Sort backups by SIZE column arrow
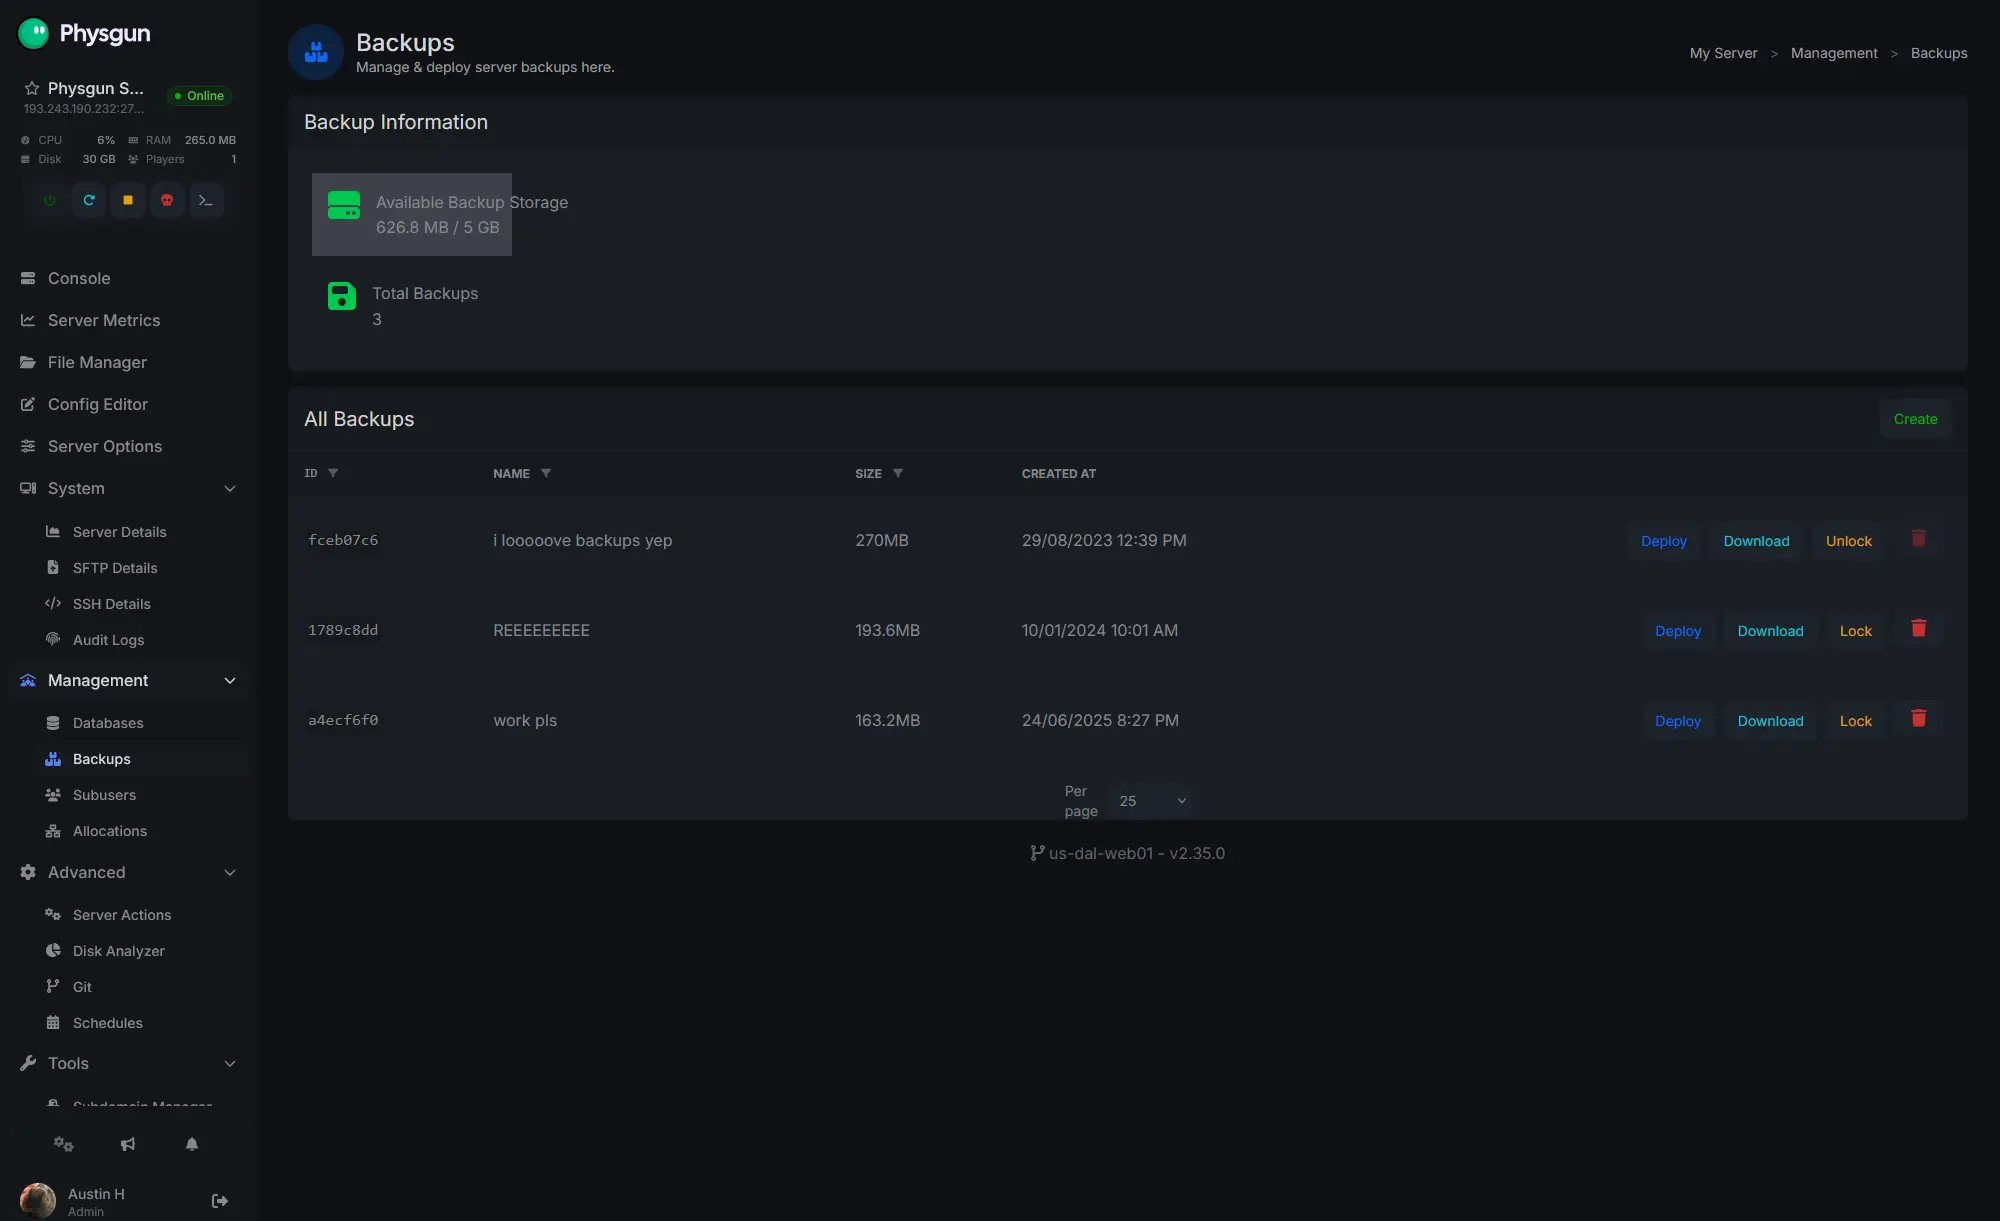 [x=898, y=473]
